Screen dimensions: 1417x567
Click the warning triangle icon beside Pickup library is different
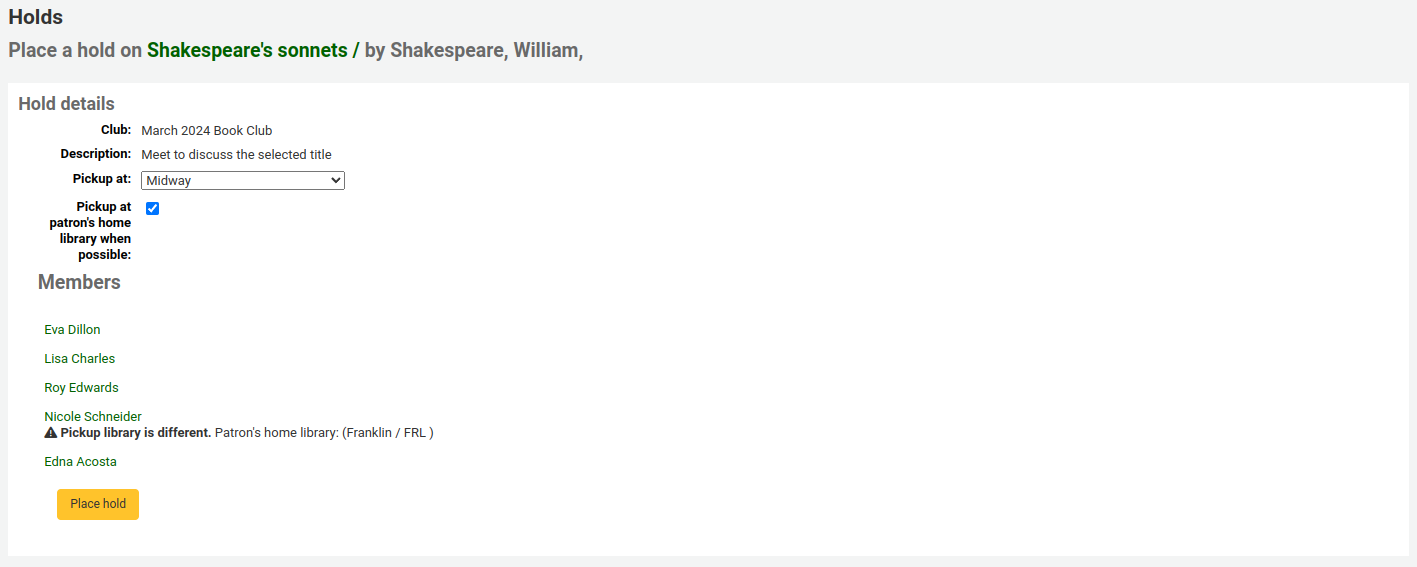point(50,433)
